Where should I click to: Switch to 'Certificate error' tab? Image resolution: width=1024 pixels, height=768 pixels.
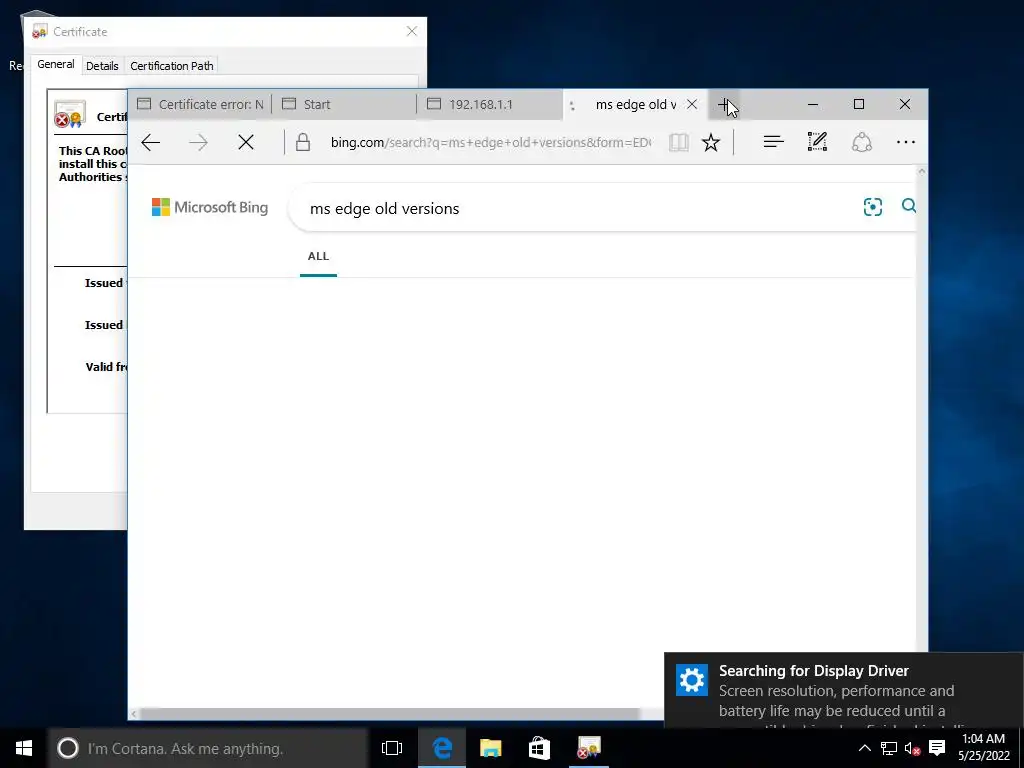click(x=200, y=104)
